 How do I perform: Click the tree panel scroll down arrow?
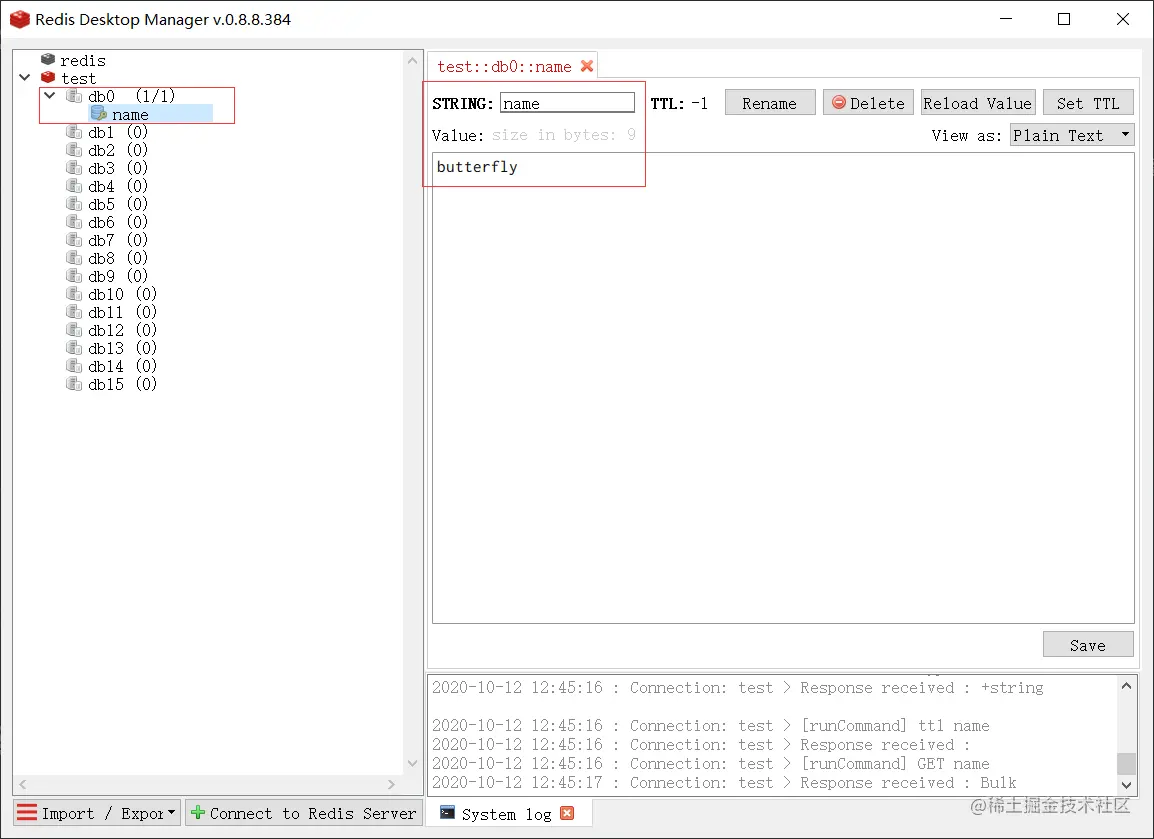(412, 764)
